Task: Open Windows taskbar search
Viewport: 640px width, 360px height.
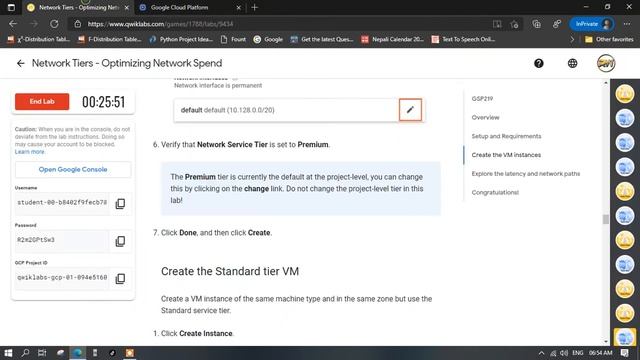Action: (x=25, y=353)
